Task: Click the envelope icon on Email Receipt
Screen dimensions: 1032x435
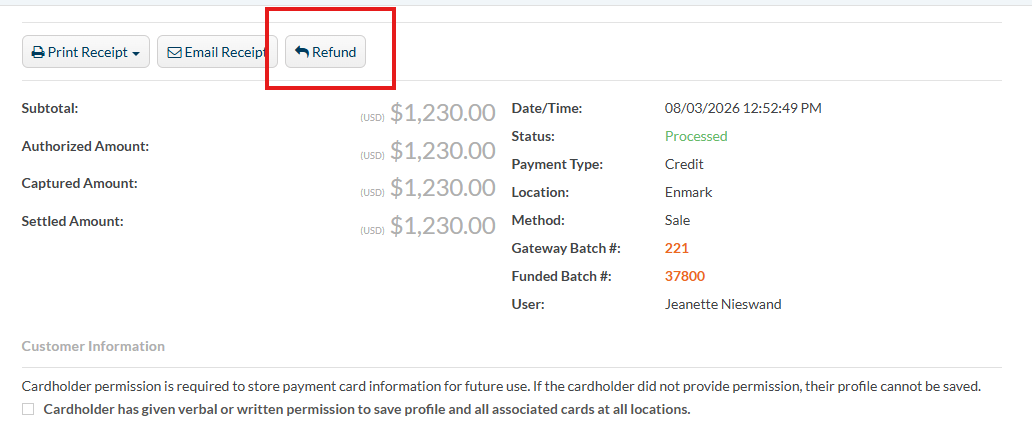Action: click(174, 53)
